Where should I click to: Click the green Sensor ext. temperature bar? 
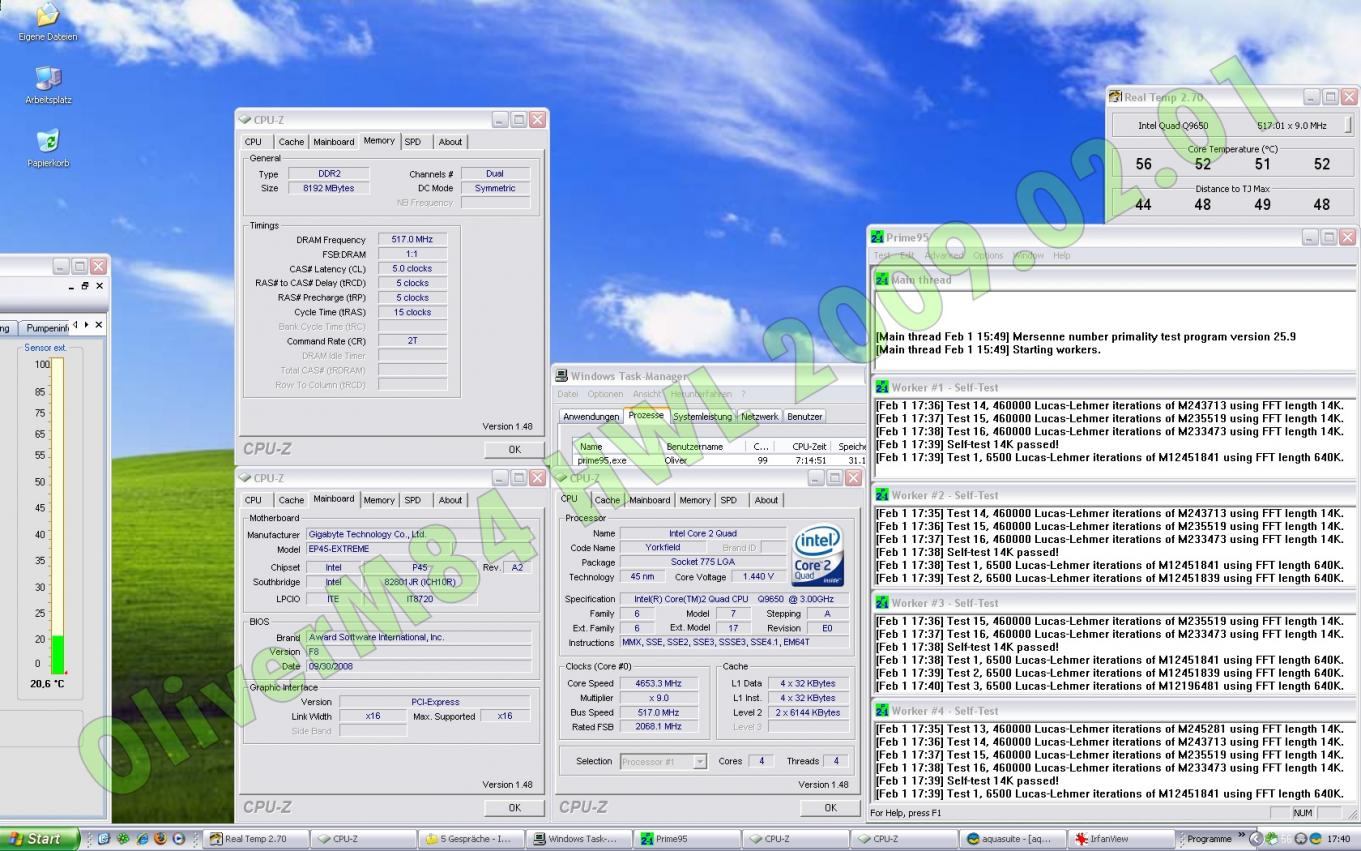(x=57, y=655)
